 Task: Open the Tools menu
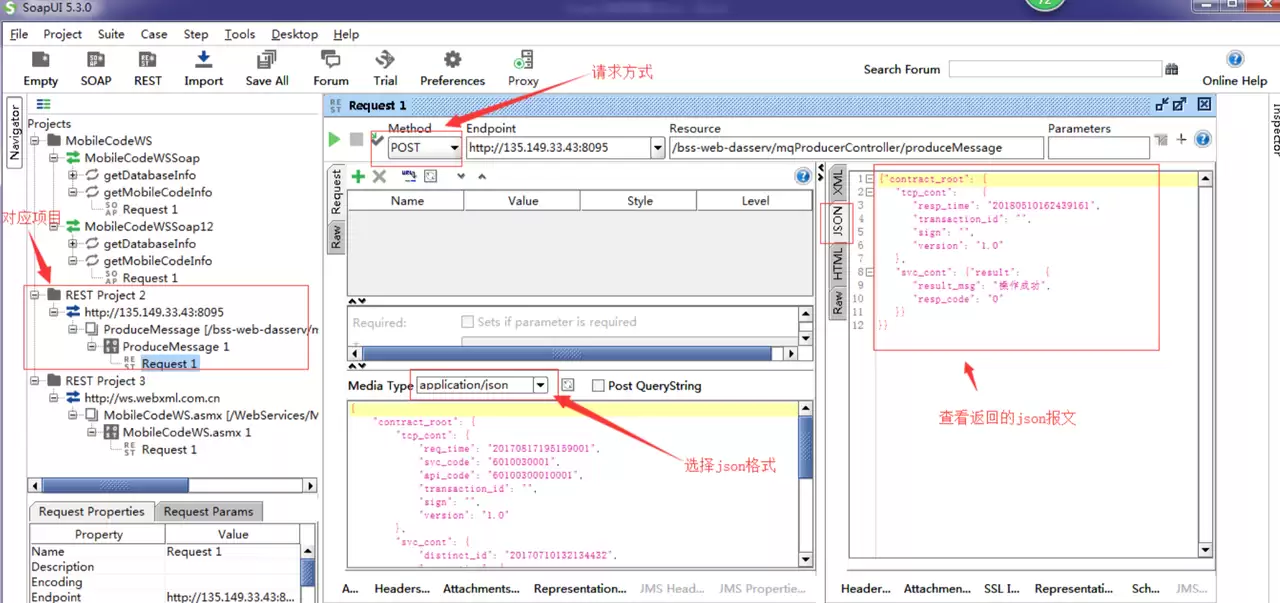click(240, 34)
